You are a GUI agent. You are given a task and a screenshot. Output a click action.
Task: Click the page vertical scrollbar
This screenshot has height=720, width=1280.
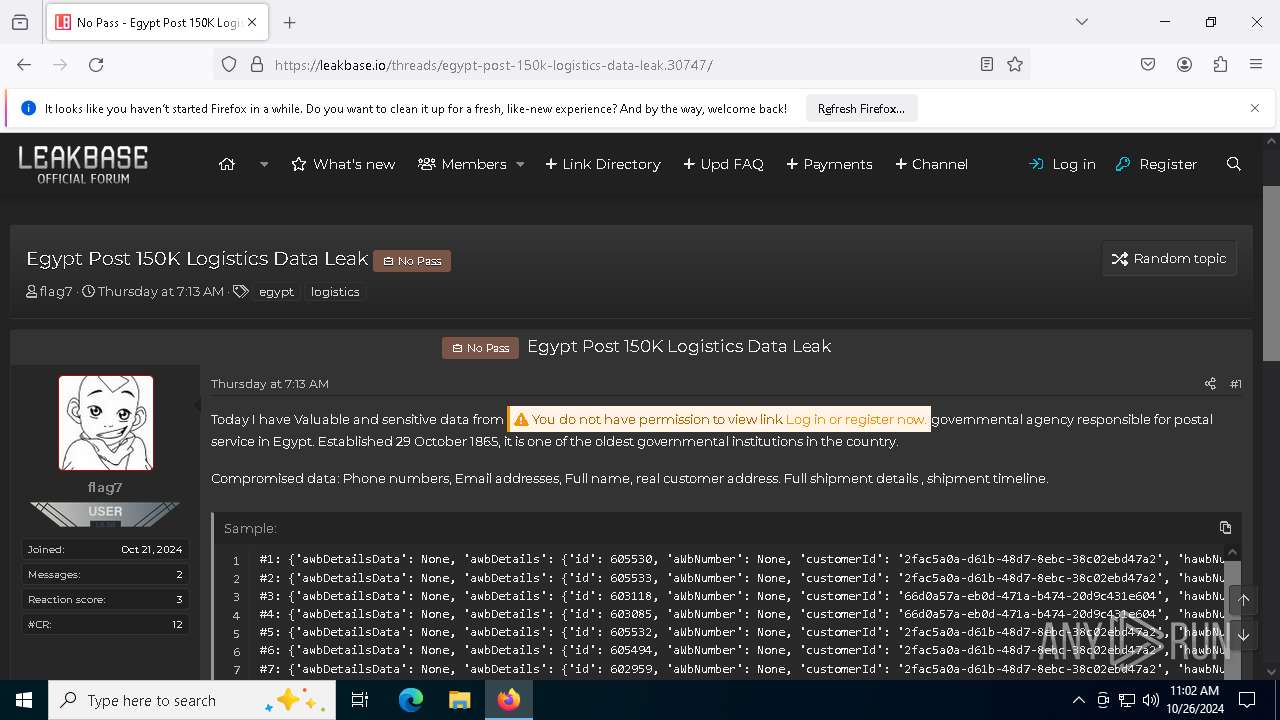click(x=1271, y=273)
